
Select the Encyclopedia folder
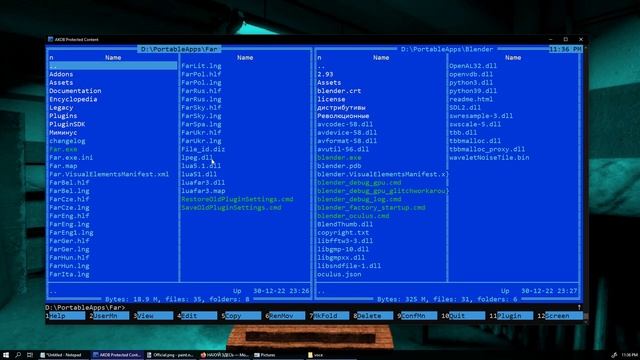coord(73,99)
